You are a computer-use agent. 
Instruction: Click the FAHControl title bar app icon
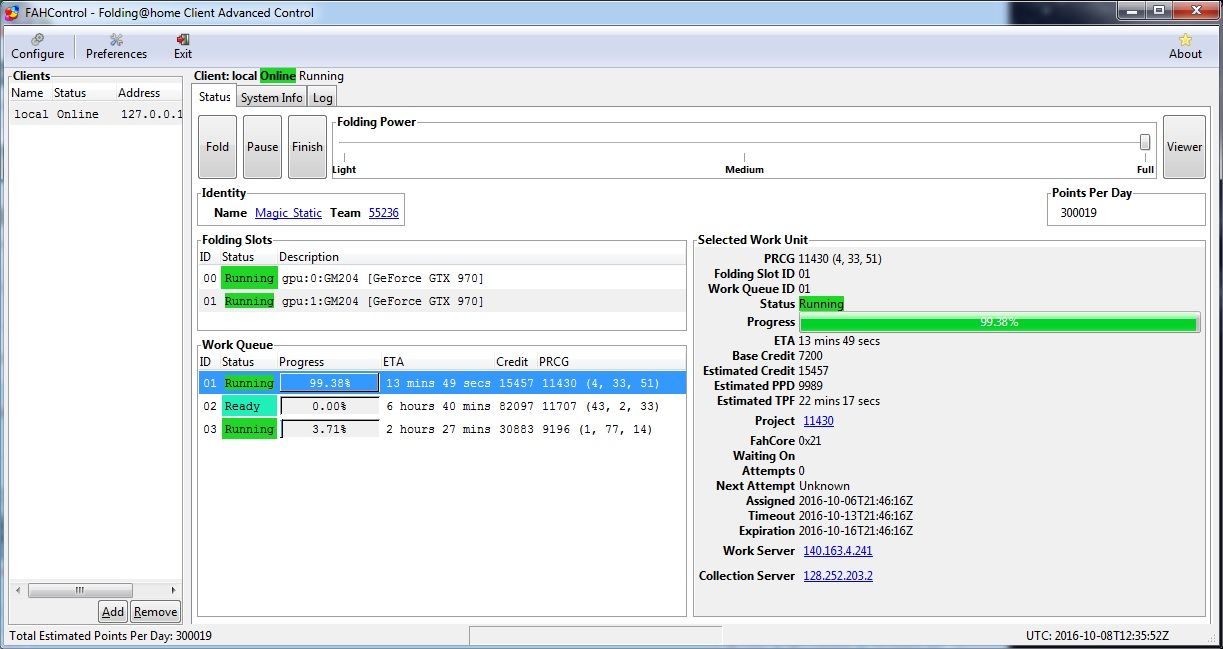click(x=11, y=12)
